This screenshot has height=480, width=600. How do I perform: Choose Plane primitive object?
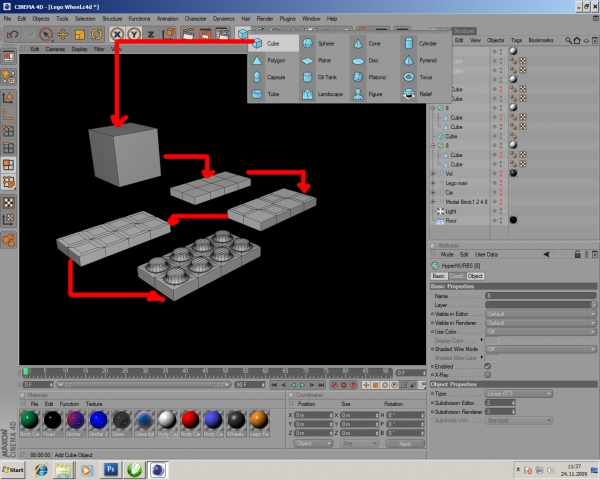point(324,60)
